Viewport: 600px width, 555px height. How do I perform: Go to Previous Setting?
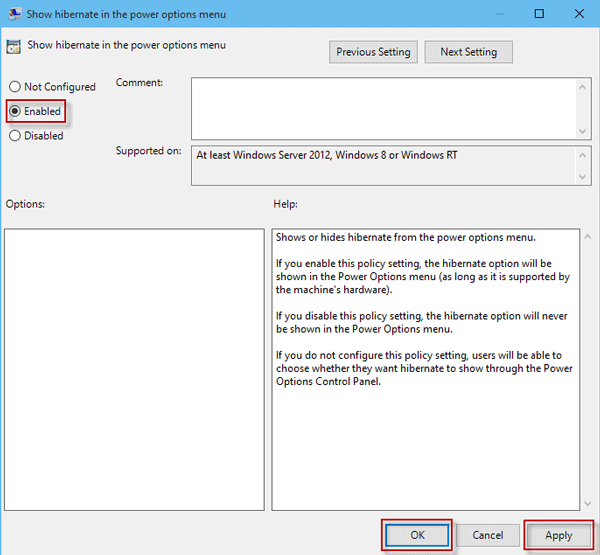tap(371, 52)
